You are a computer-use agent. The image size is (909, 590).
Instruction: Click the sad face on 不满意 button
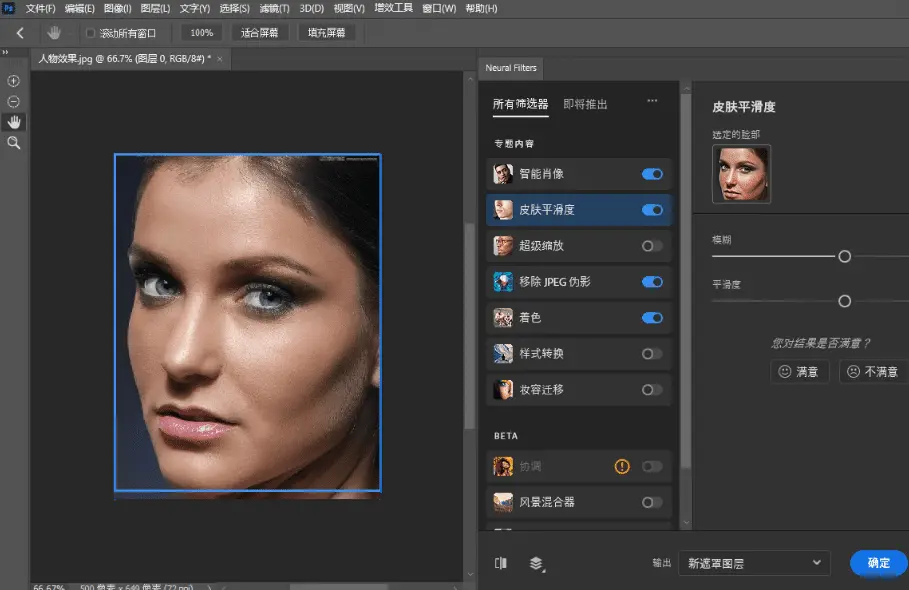click(853, 372)
